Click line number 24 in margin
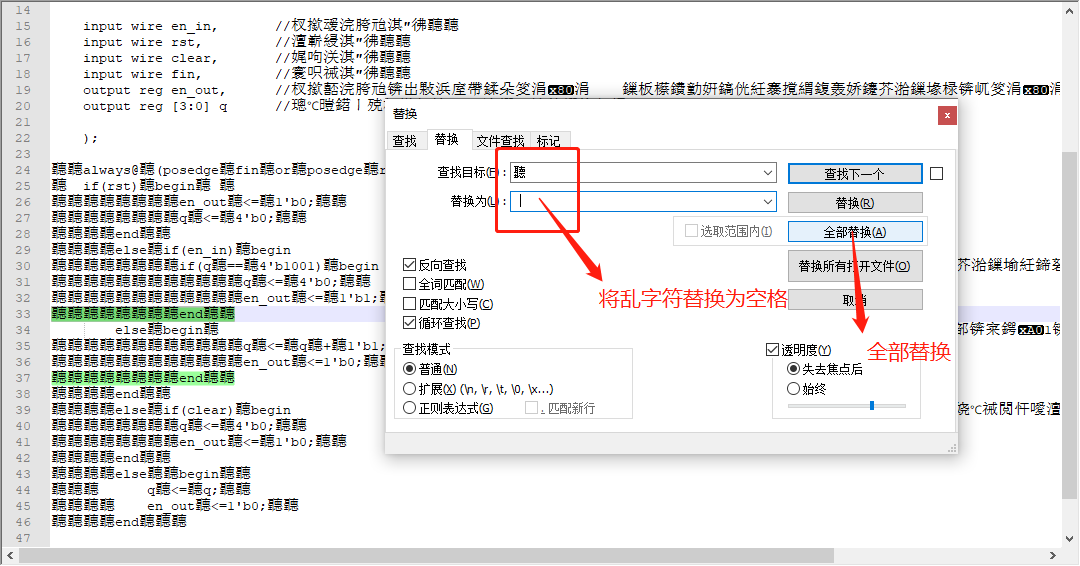1080x566 pixels. [x=23, y=170]
